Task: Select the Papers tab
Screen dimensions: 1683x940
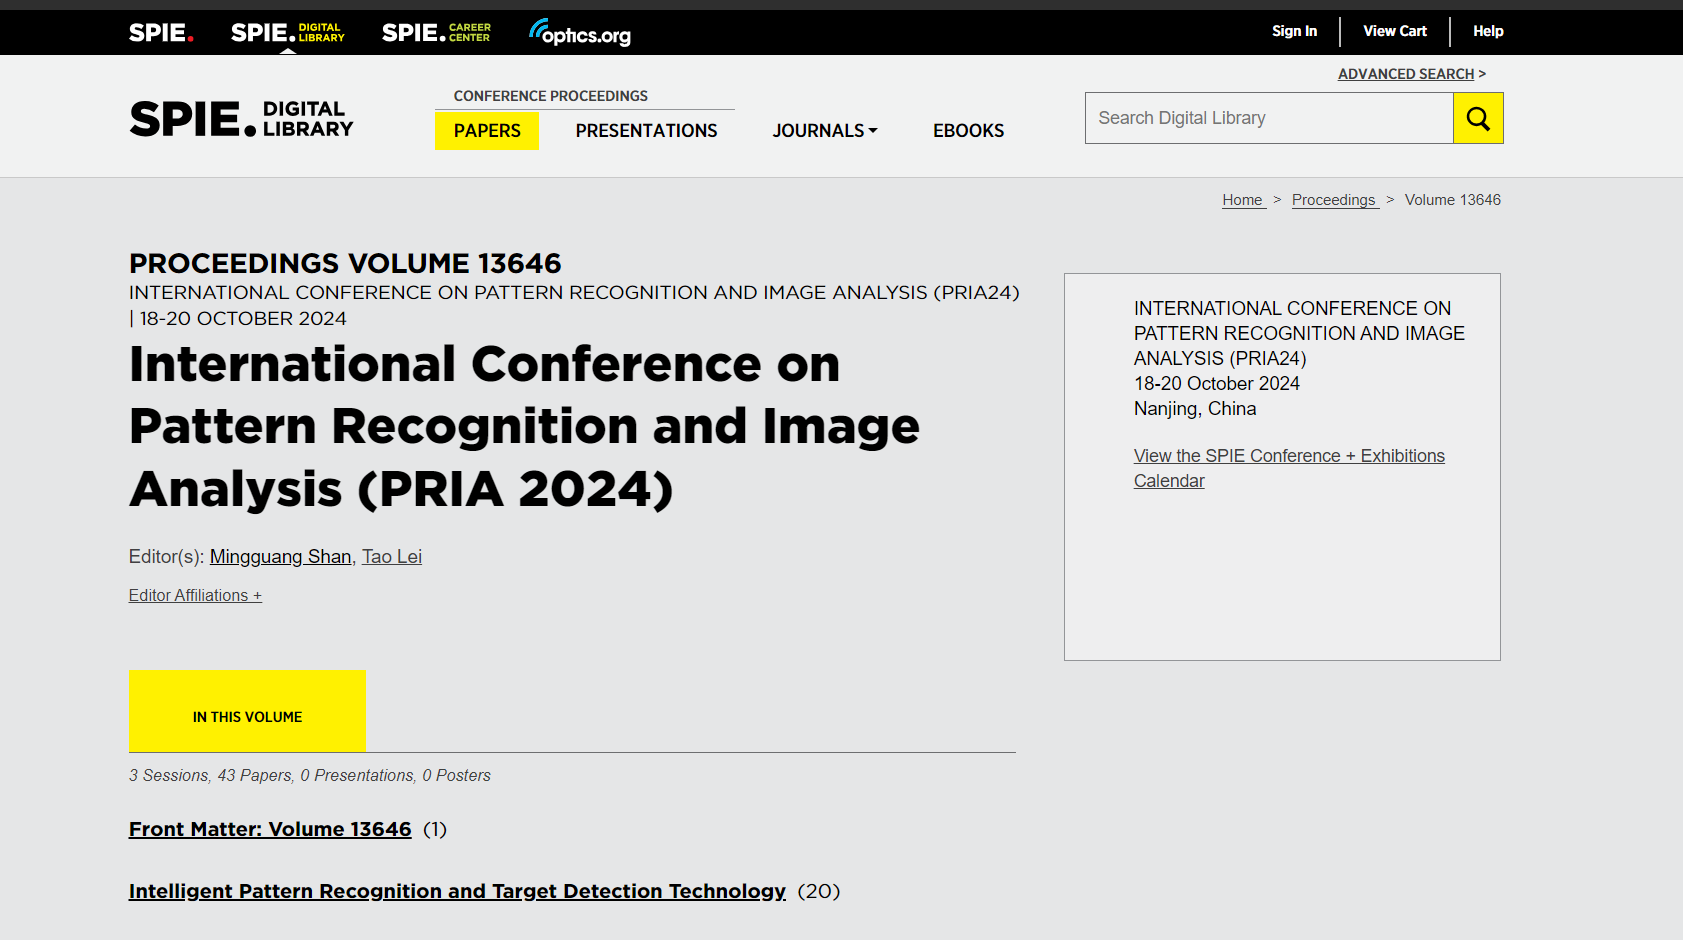Action: coord(487,131)
